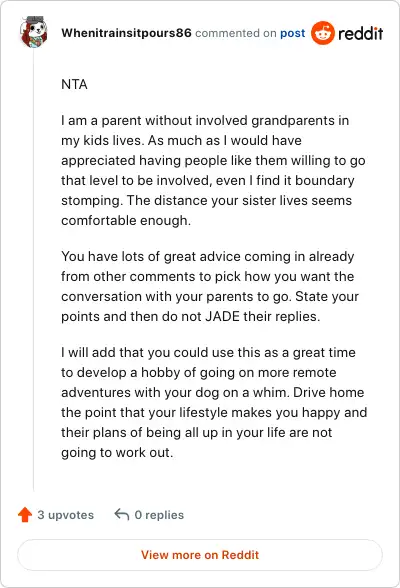Open the Whenitrainsitpours86 avatar image
Image resolution: width=400 pixels, height=588 pixels.
(x=34, y=32)
